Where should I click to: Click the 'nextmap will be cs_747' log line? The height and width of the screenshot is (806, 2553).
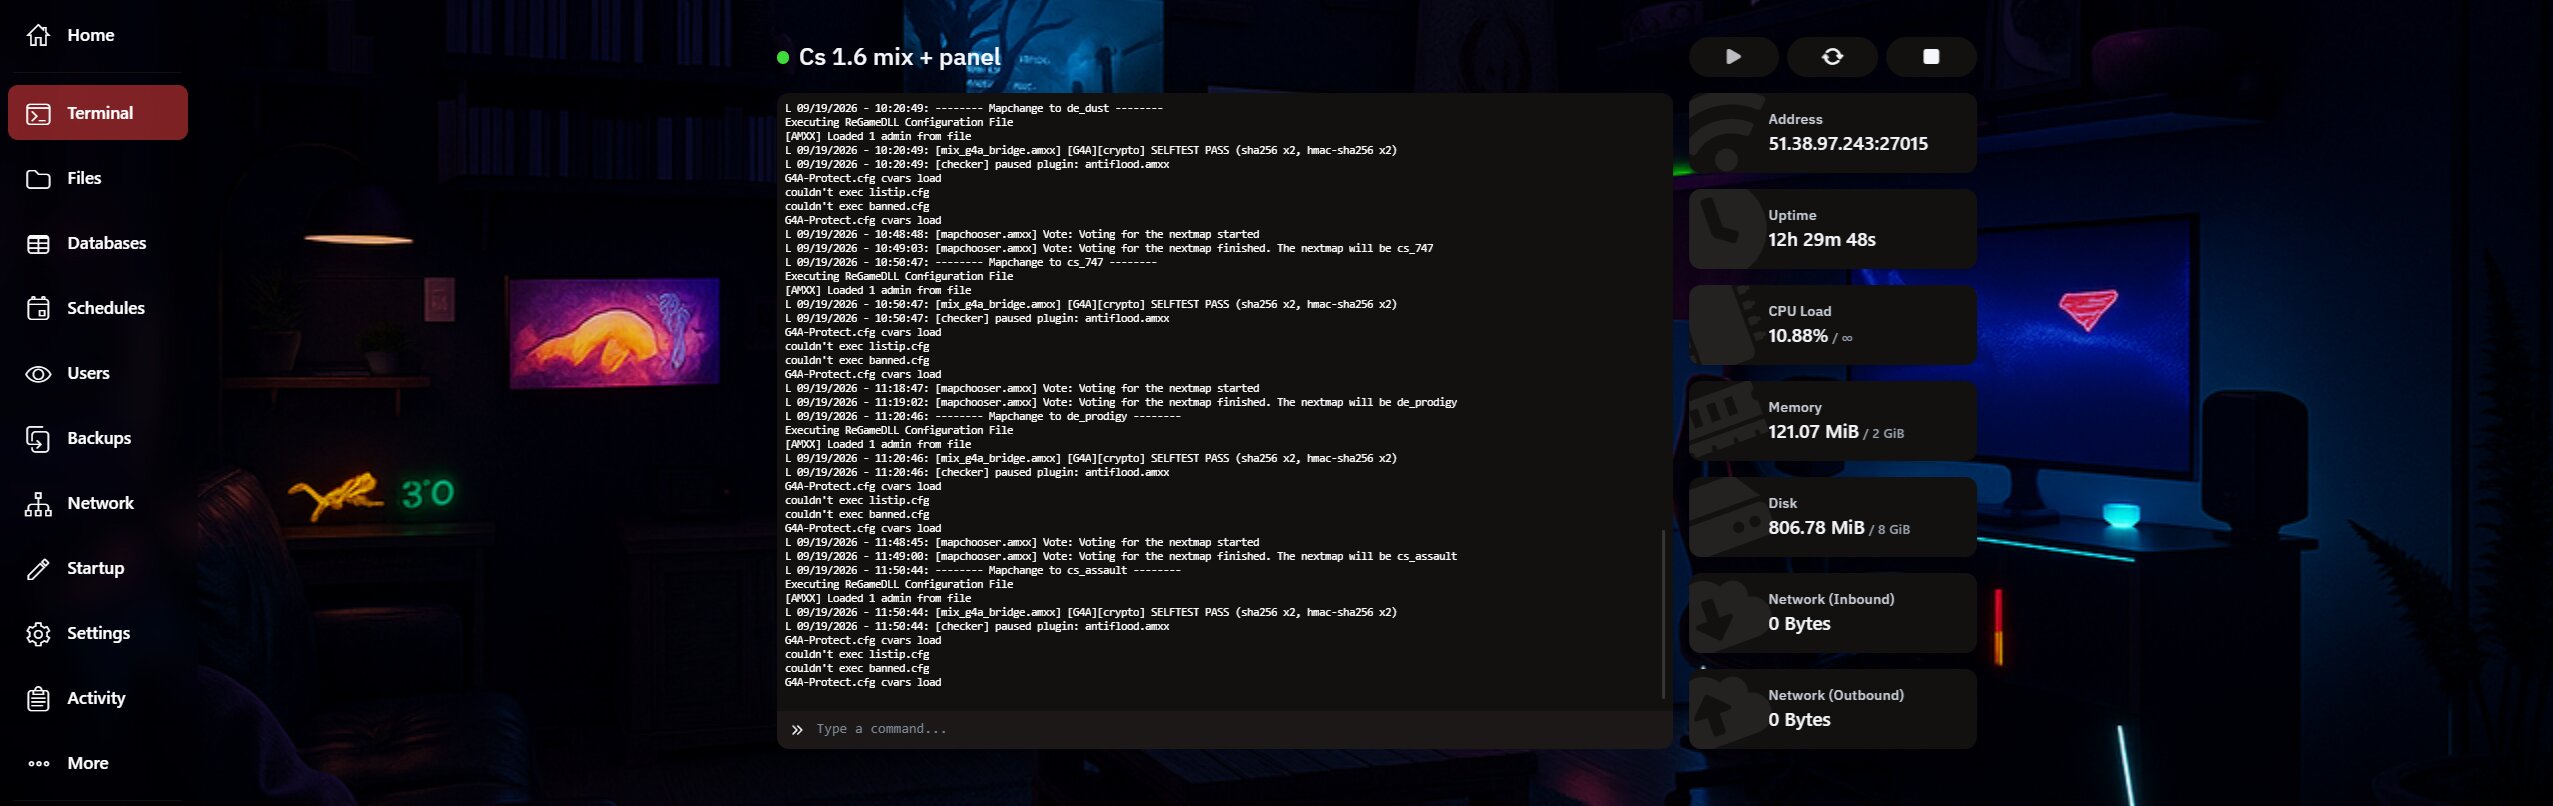1109,248
